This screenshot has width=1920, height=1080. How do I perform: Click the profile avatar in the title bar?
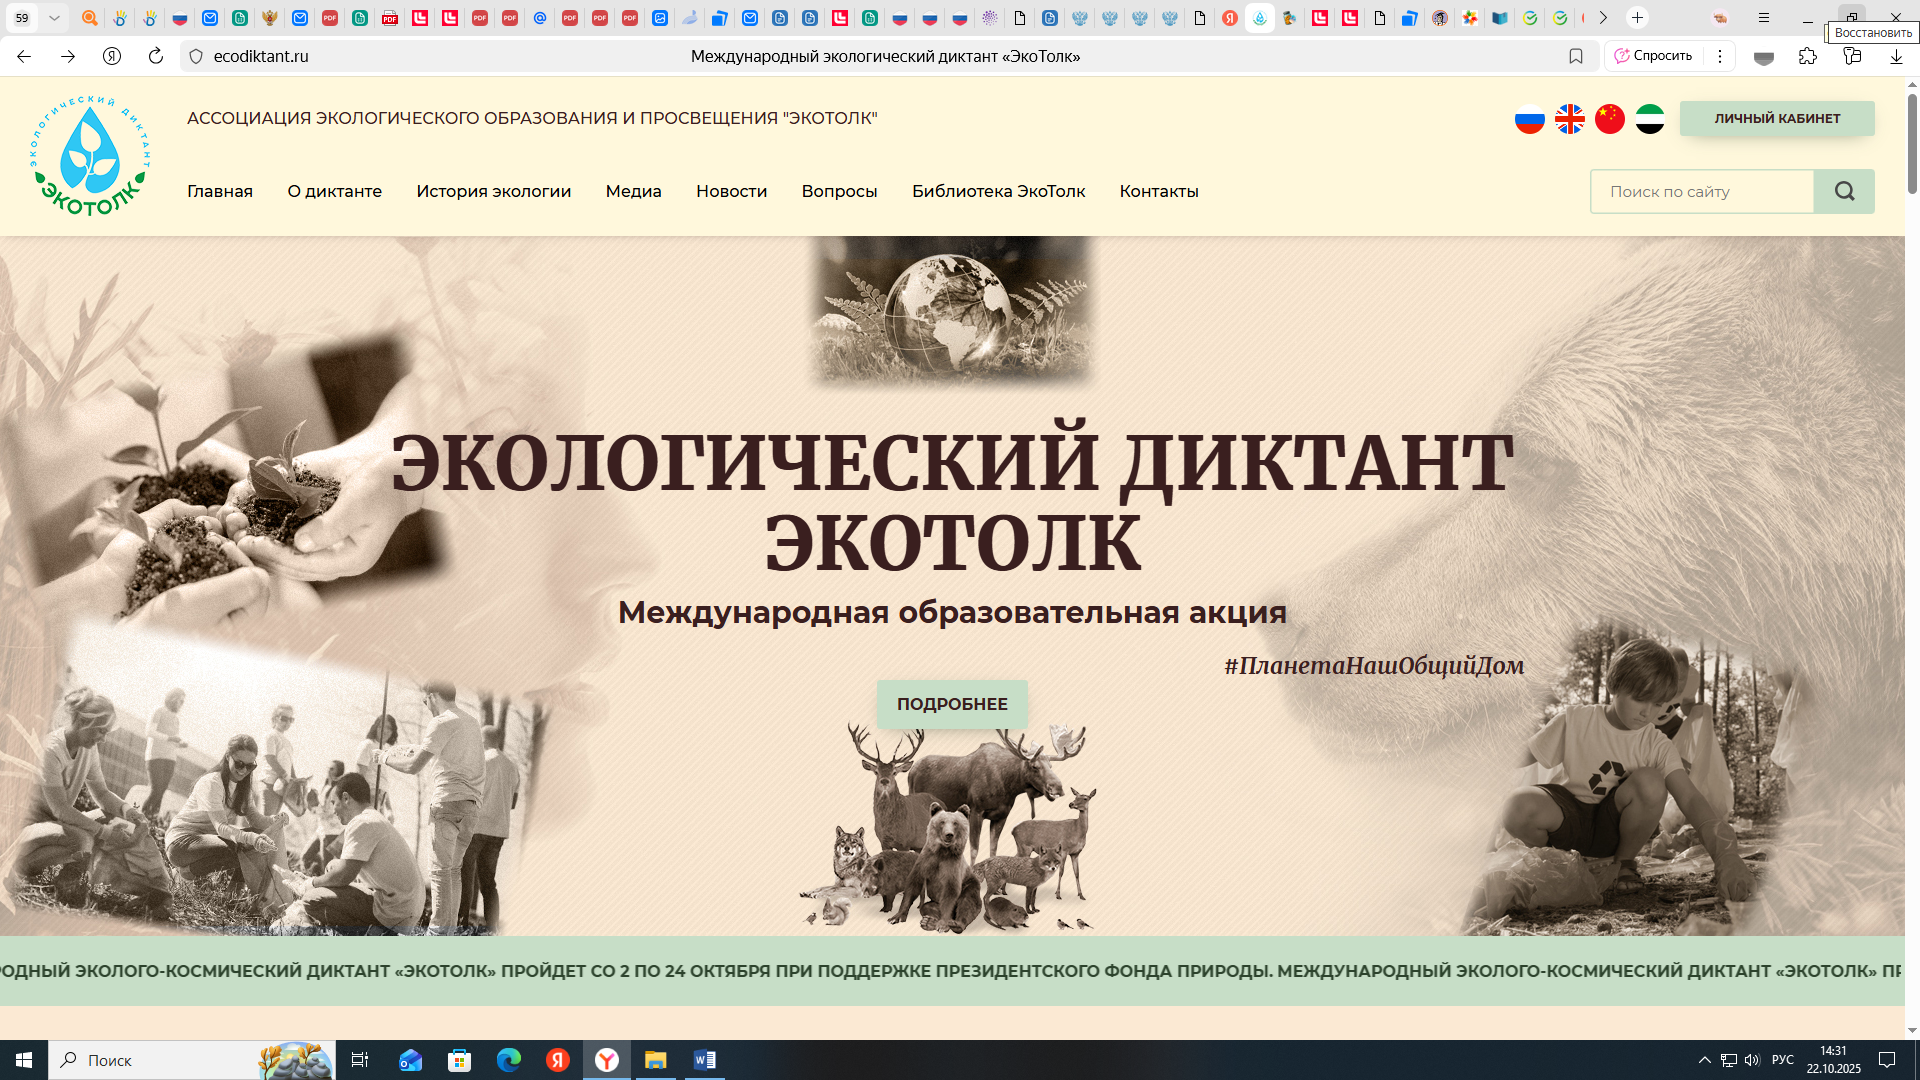point(1720,18)
